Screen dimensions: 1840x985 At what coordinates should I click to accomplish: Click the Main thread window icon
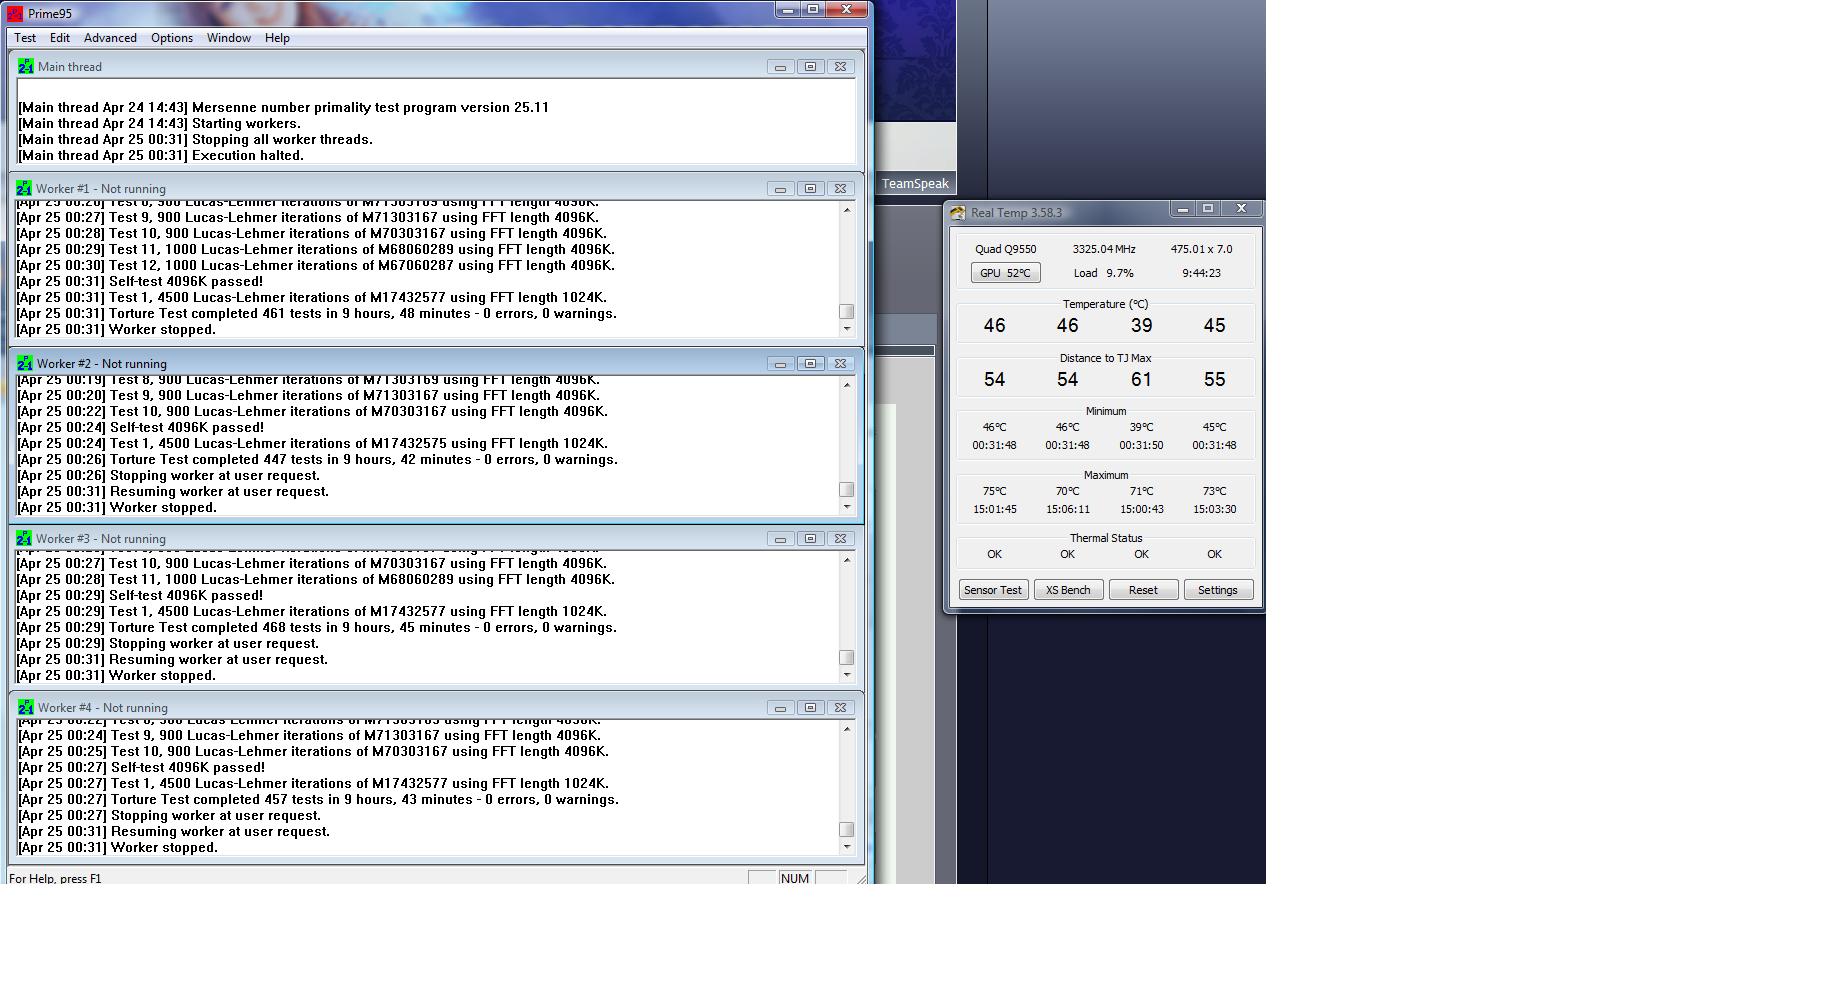pyautogui.click(x=25, y=66)
